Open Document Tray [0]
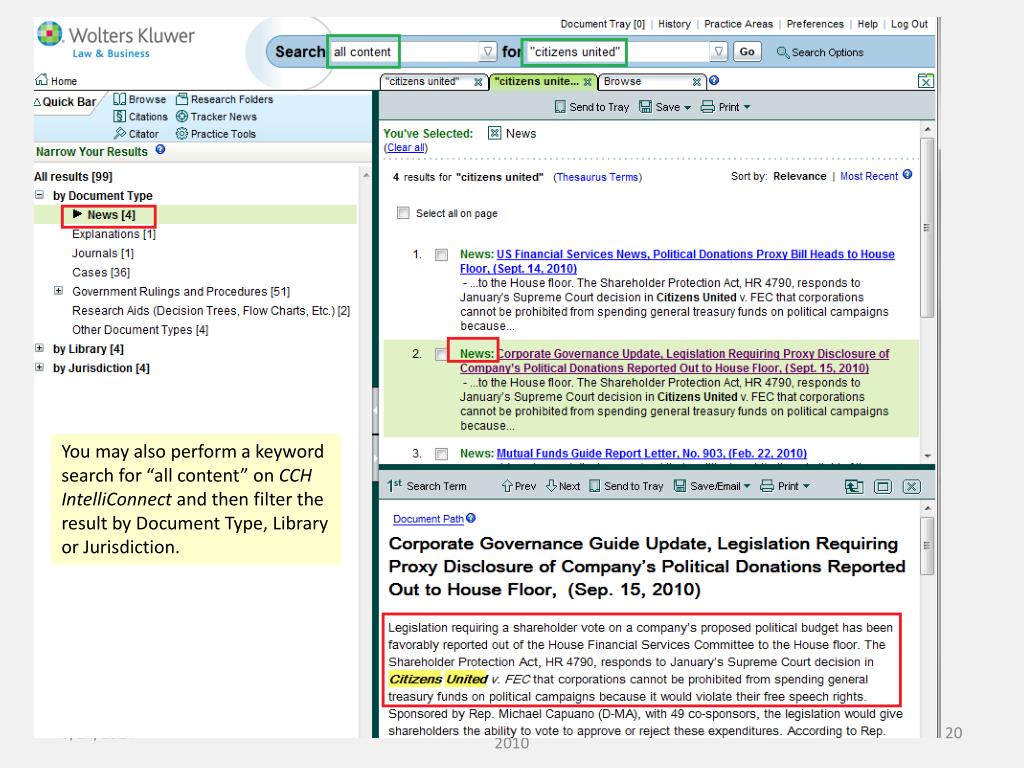The image size is (1024, 768). 603,24
